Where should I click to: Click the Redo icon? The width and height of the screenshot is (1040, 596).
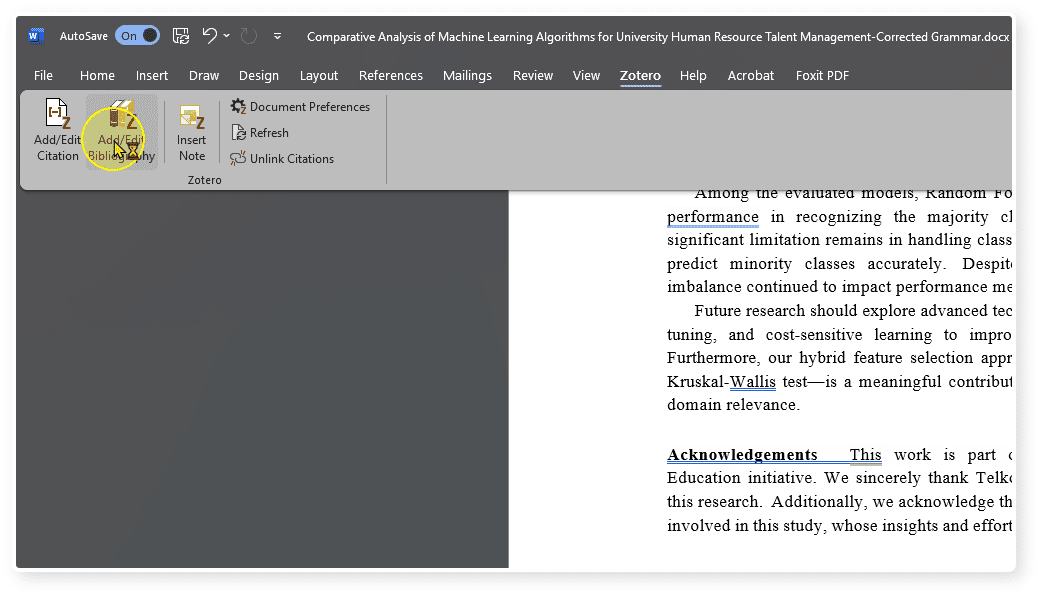coord(249,36)
